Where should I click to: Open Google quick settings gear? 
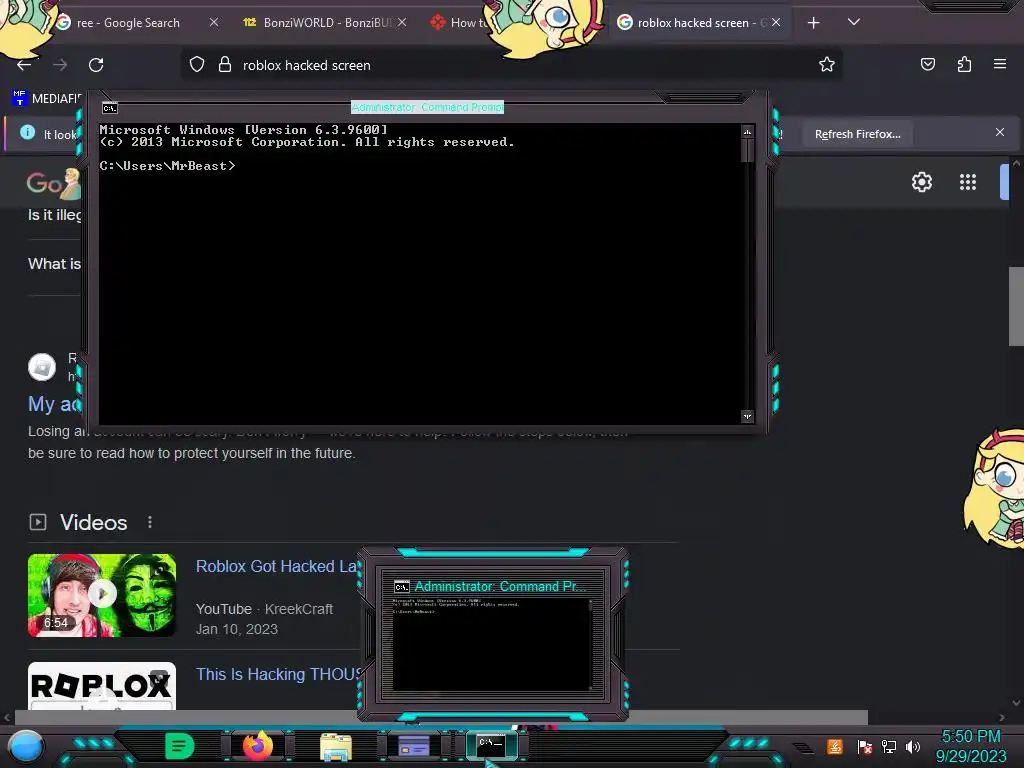[921, 182]
